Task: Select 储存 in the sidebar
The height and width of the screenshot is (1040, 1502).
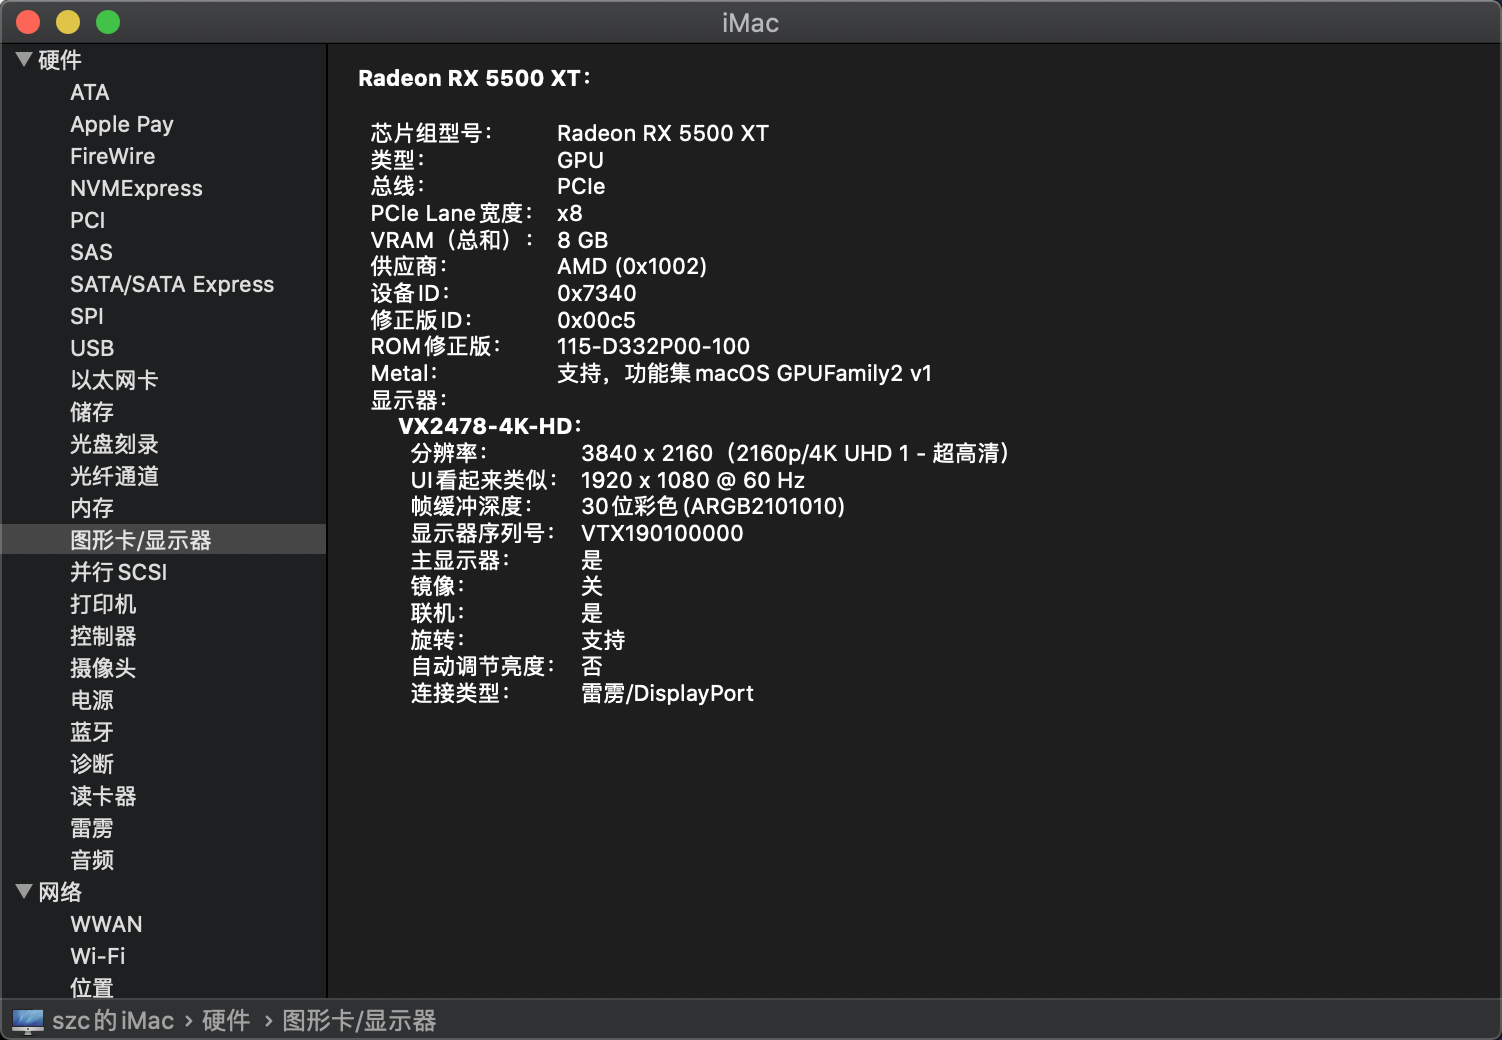Action: (92, 412)
